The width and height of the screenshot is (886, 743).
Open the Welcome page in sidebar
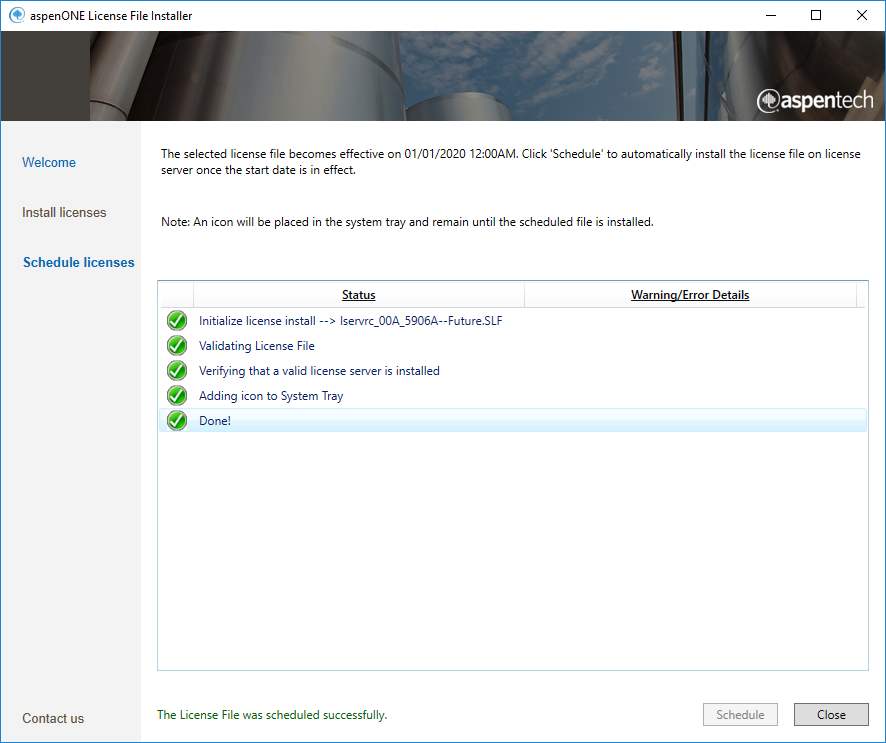coord(49,163)
